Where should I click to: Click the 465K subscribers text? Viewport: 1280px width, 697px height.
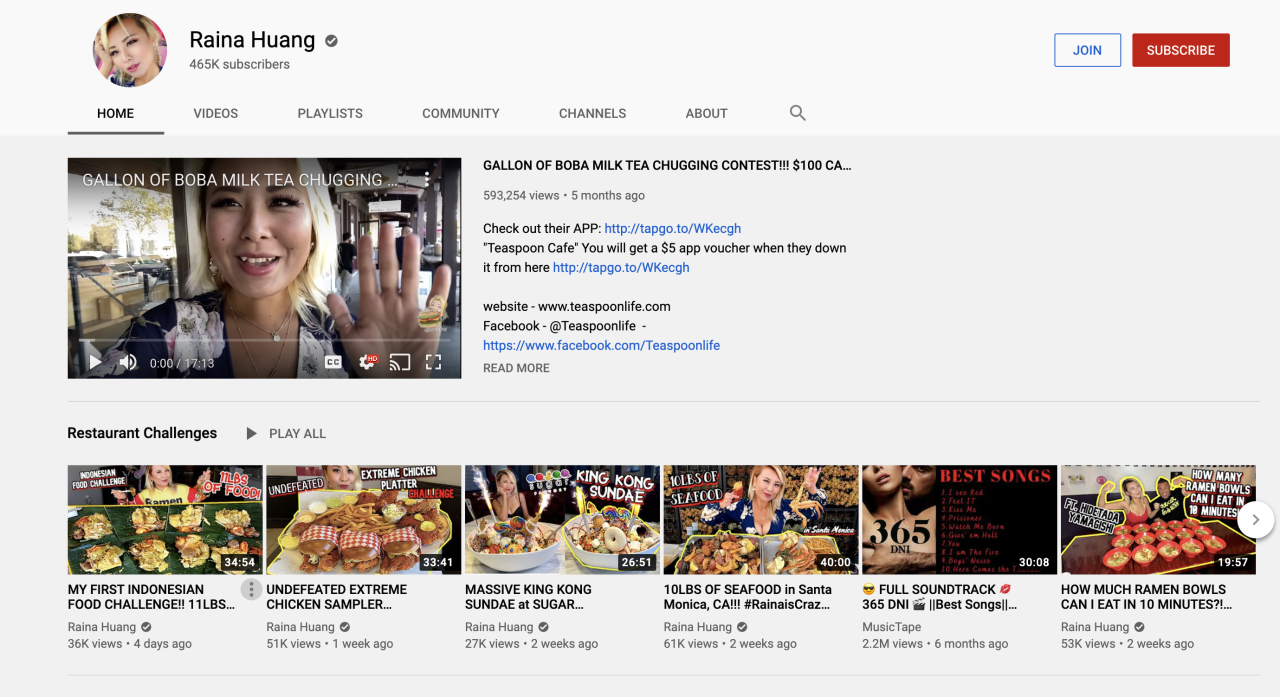point(240,64)
